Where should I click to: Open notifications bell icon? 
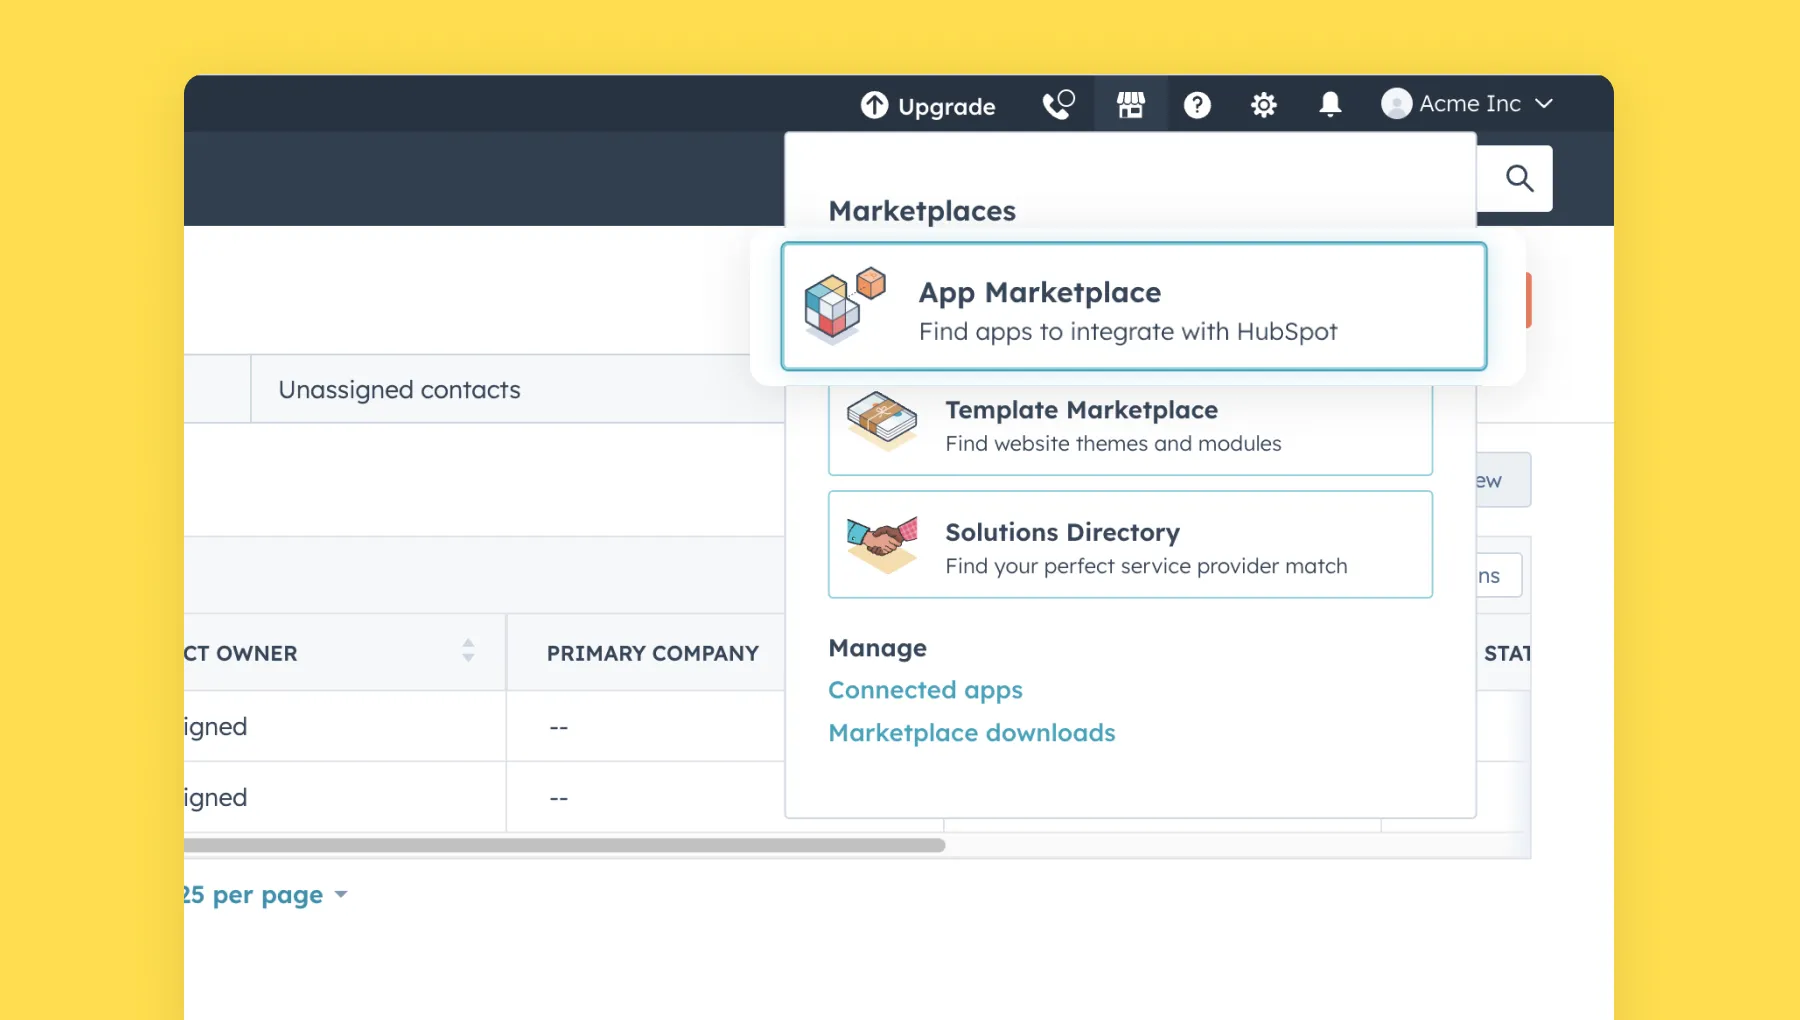[1330, 105]
